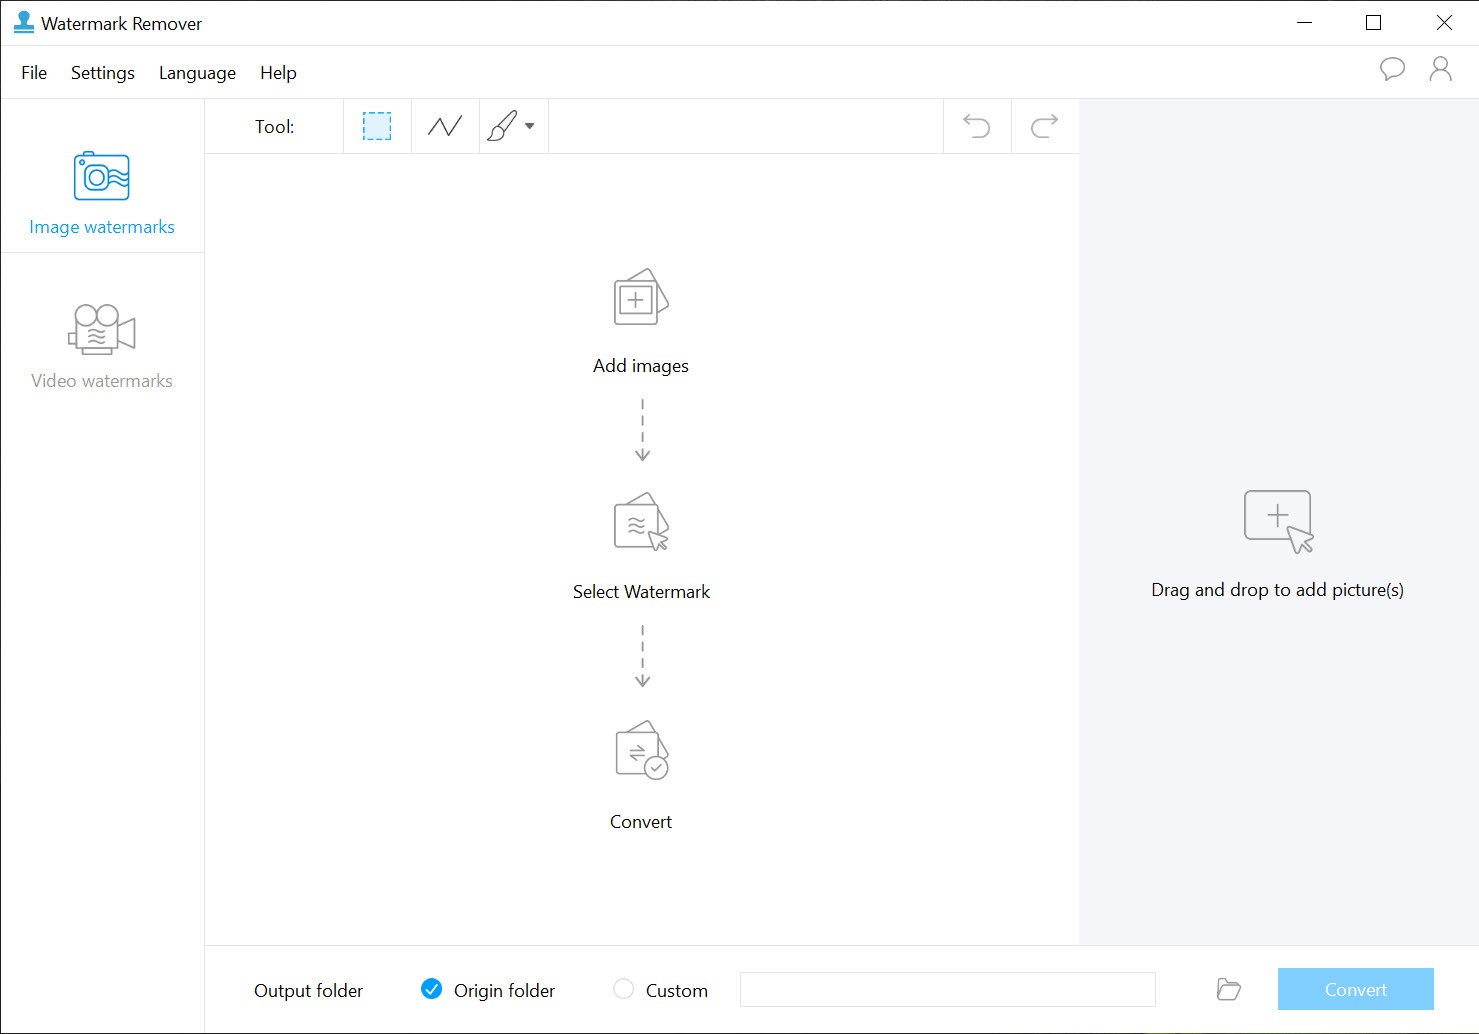
Task: Pick the brush selection tool
Action: [x=502, y=126]
